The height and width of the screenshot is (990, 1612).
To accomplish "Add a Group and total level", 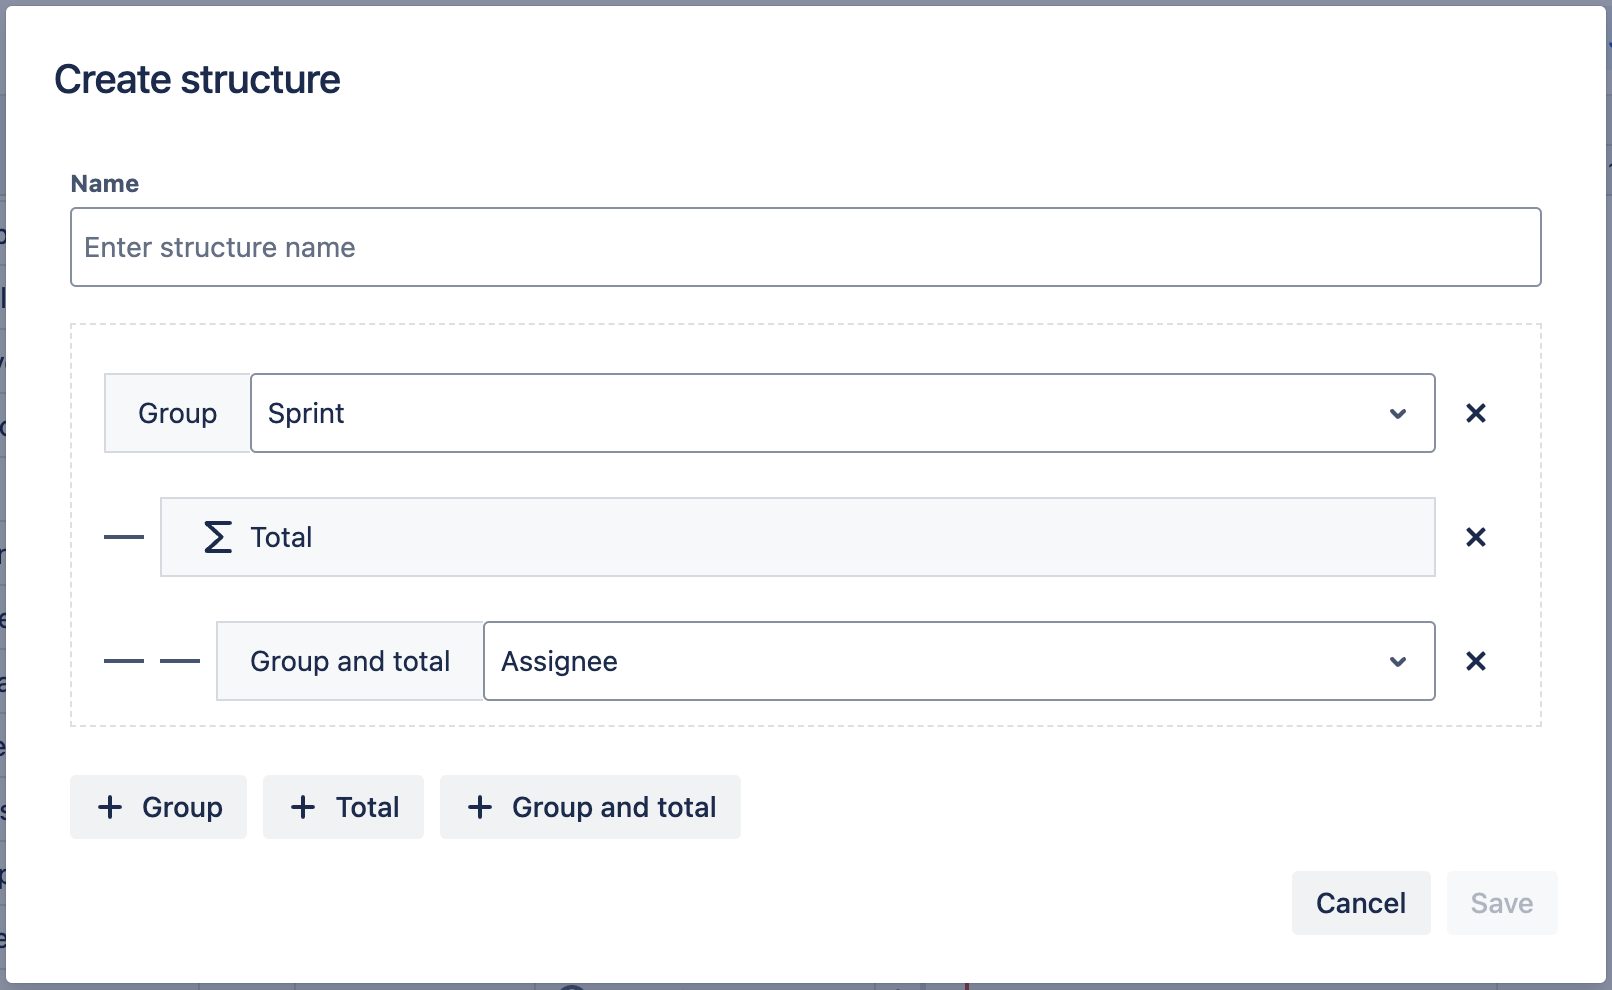I will (x=590, y=807).
